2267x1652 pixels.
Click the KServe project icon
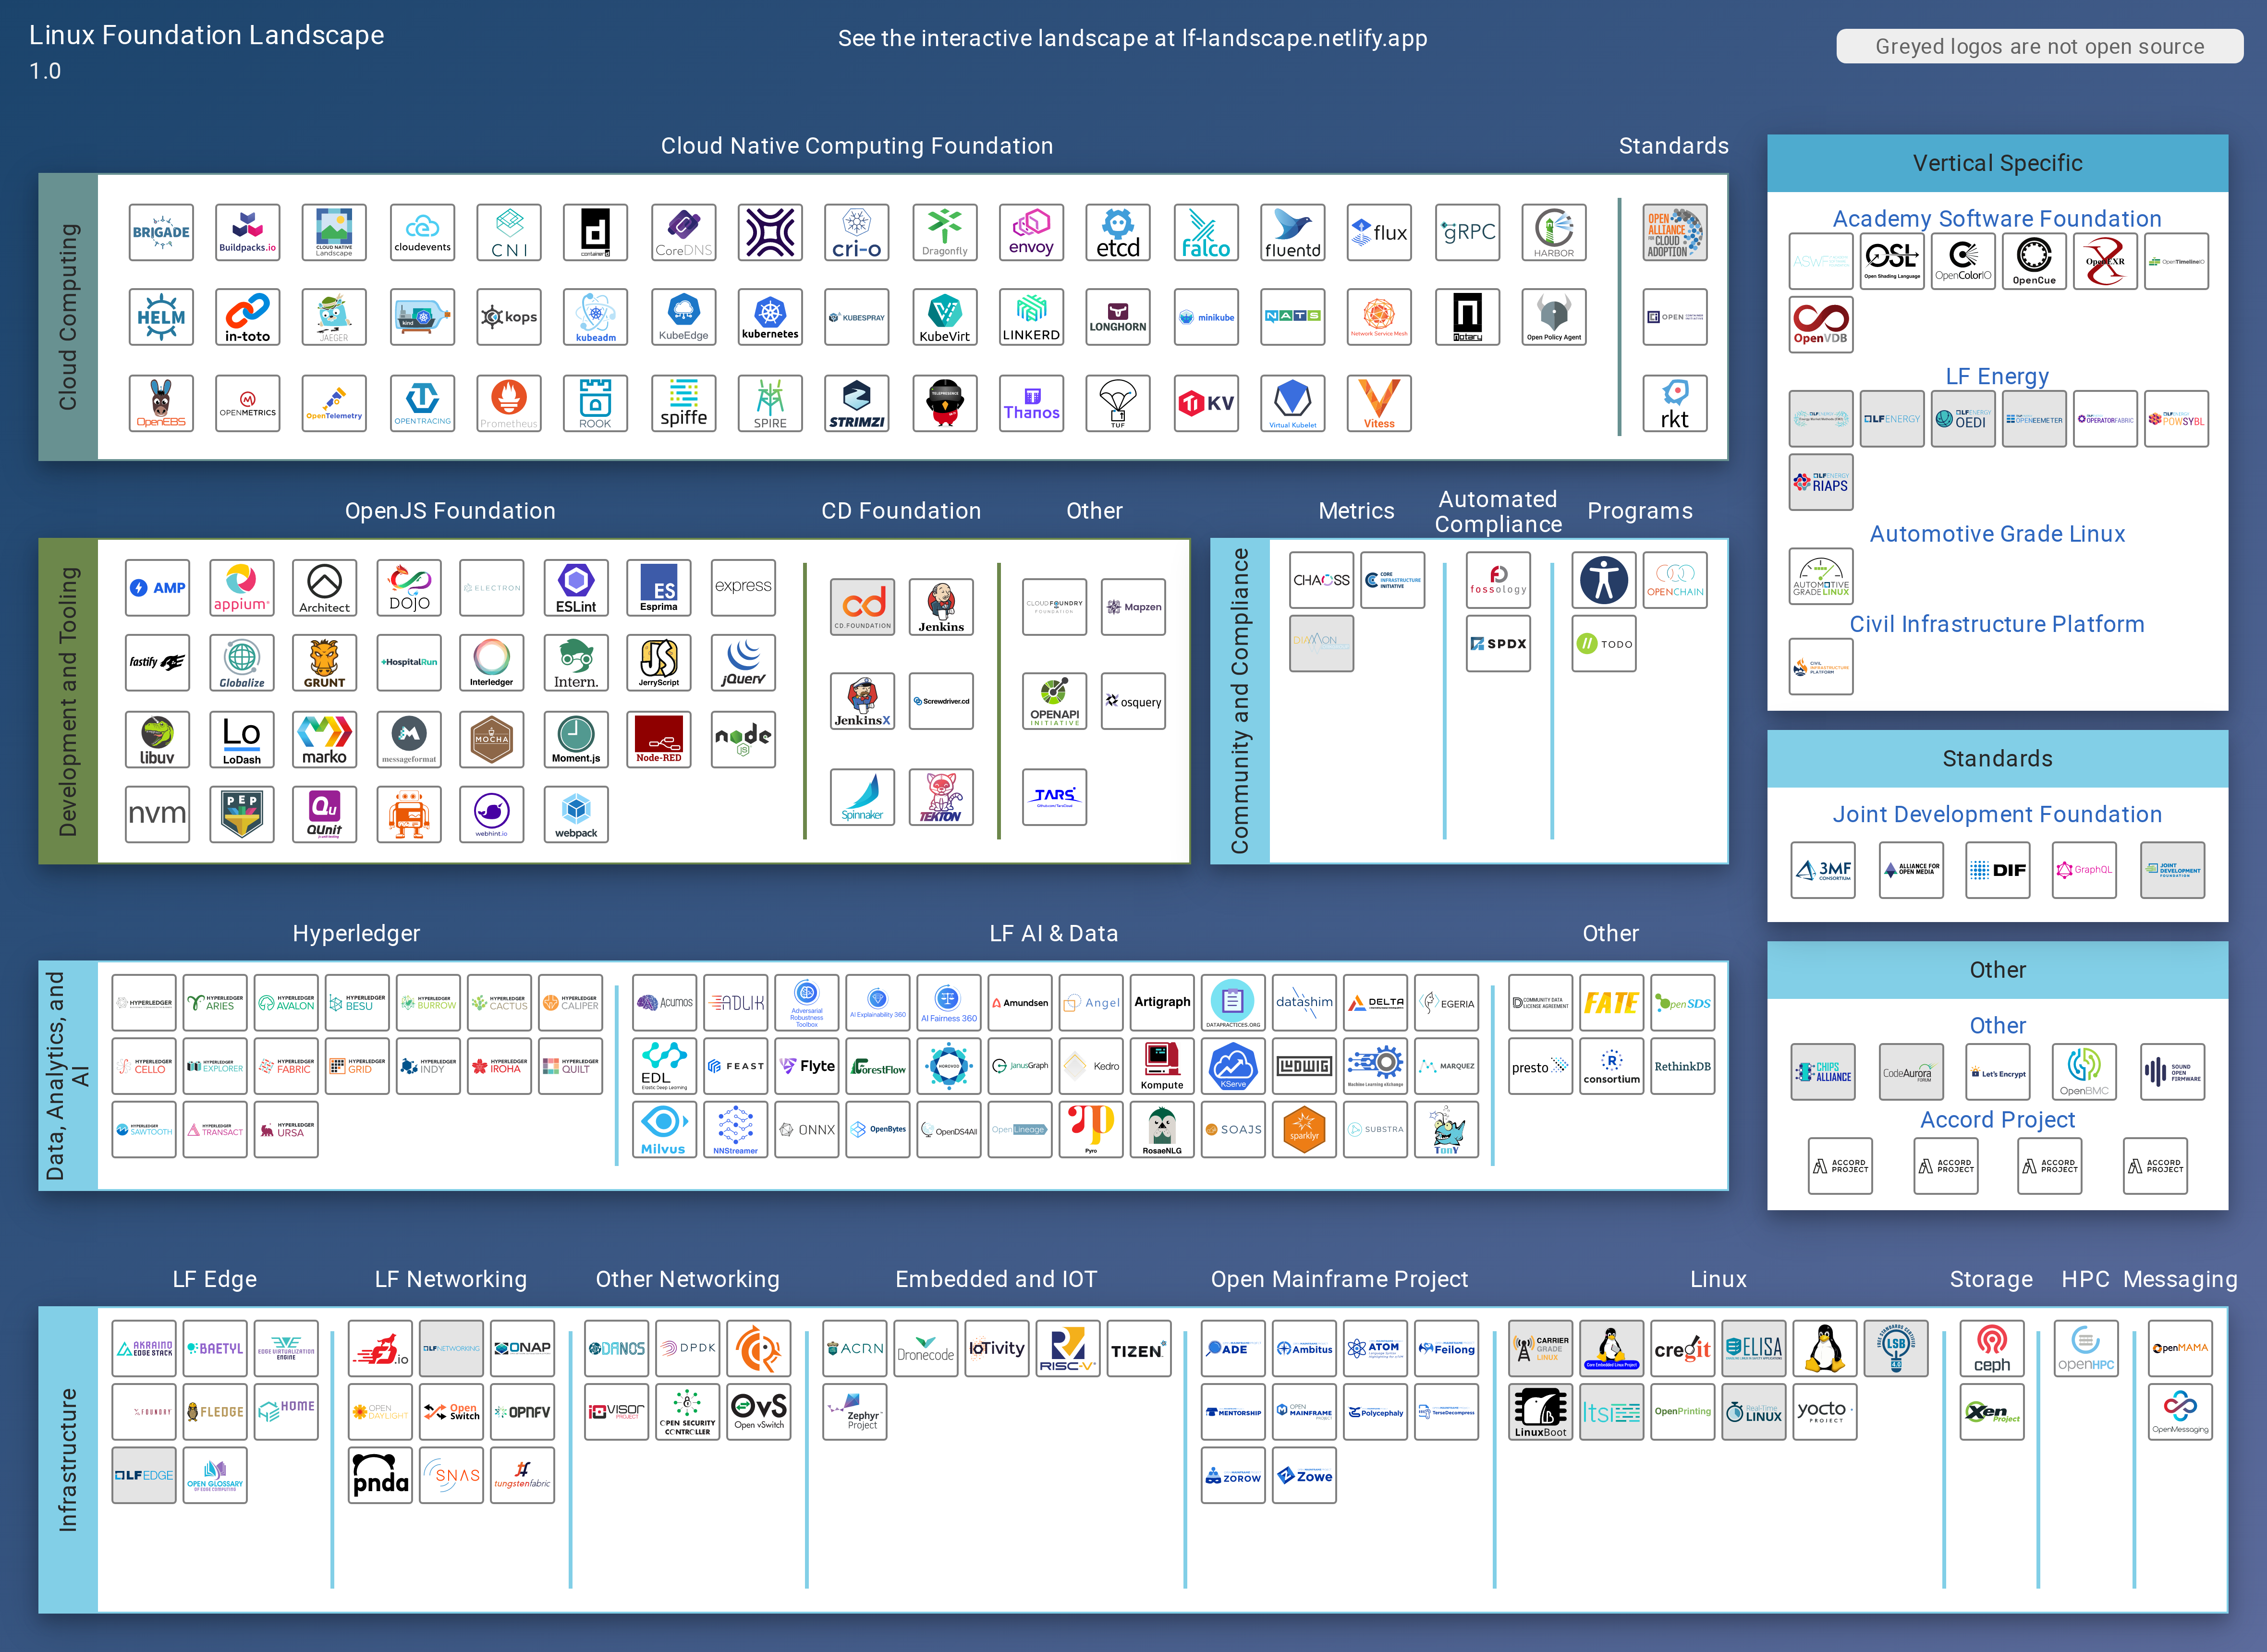pyautogui.click(x=1233, y=1067)
